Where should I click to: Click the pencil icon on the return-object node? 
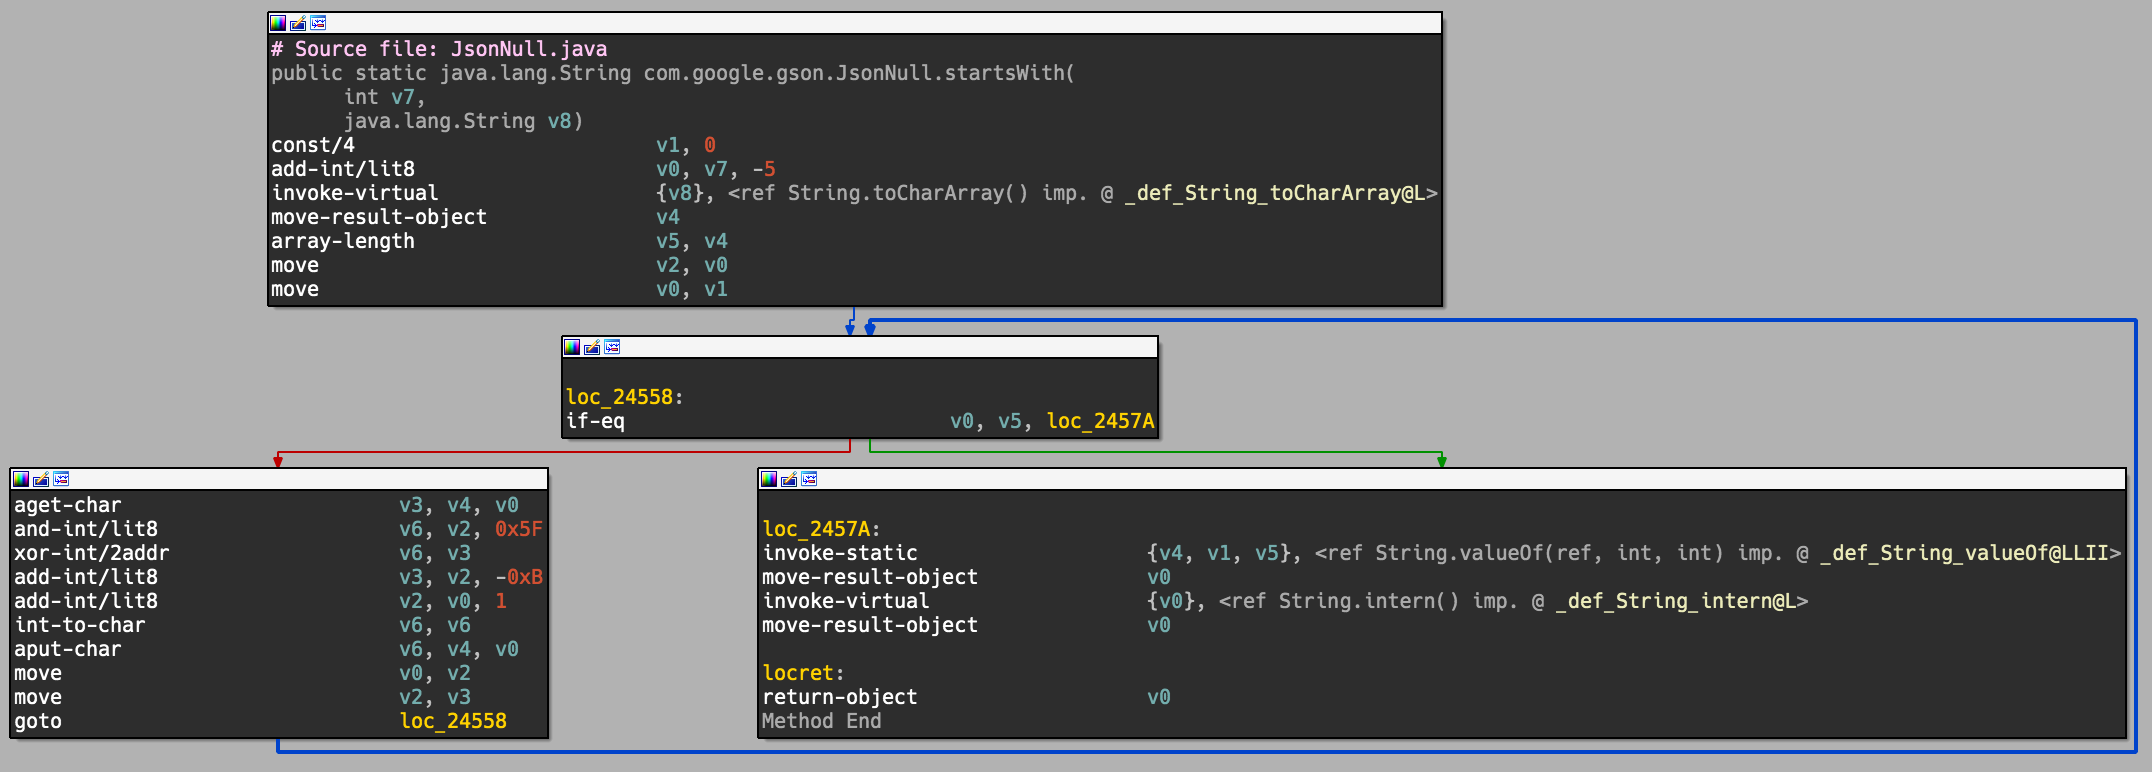tap(789, 479)
